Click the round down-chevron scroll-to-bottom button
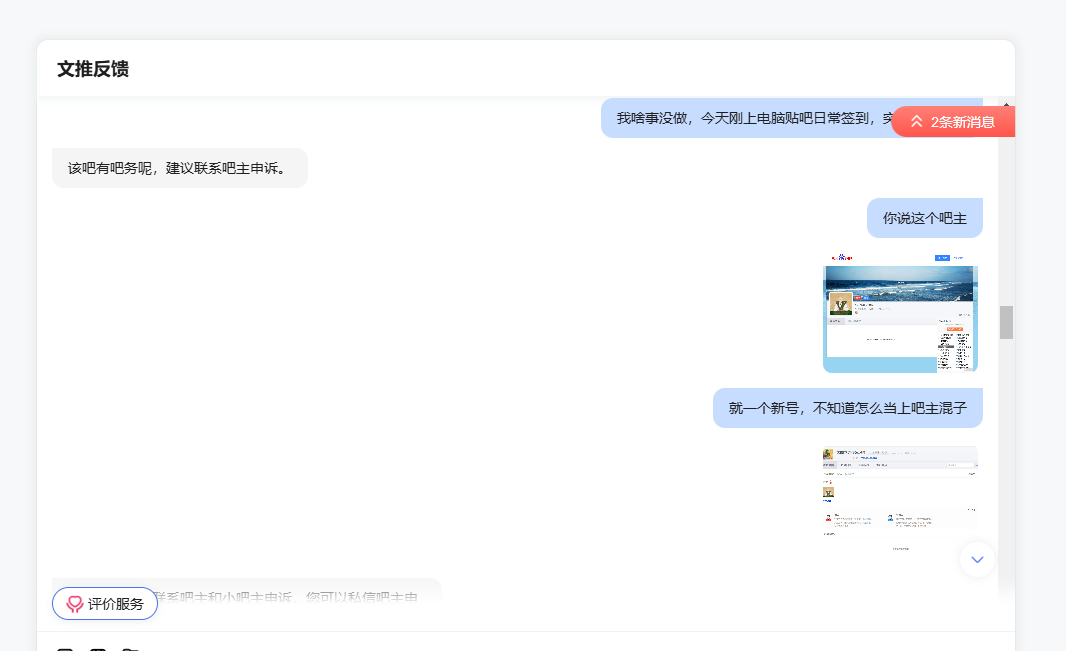The image size is (1066, 651). click(977, 559)
